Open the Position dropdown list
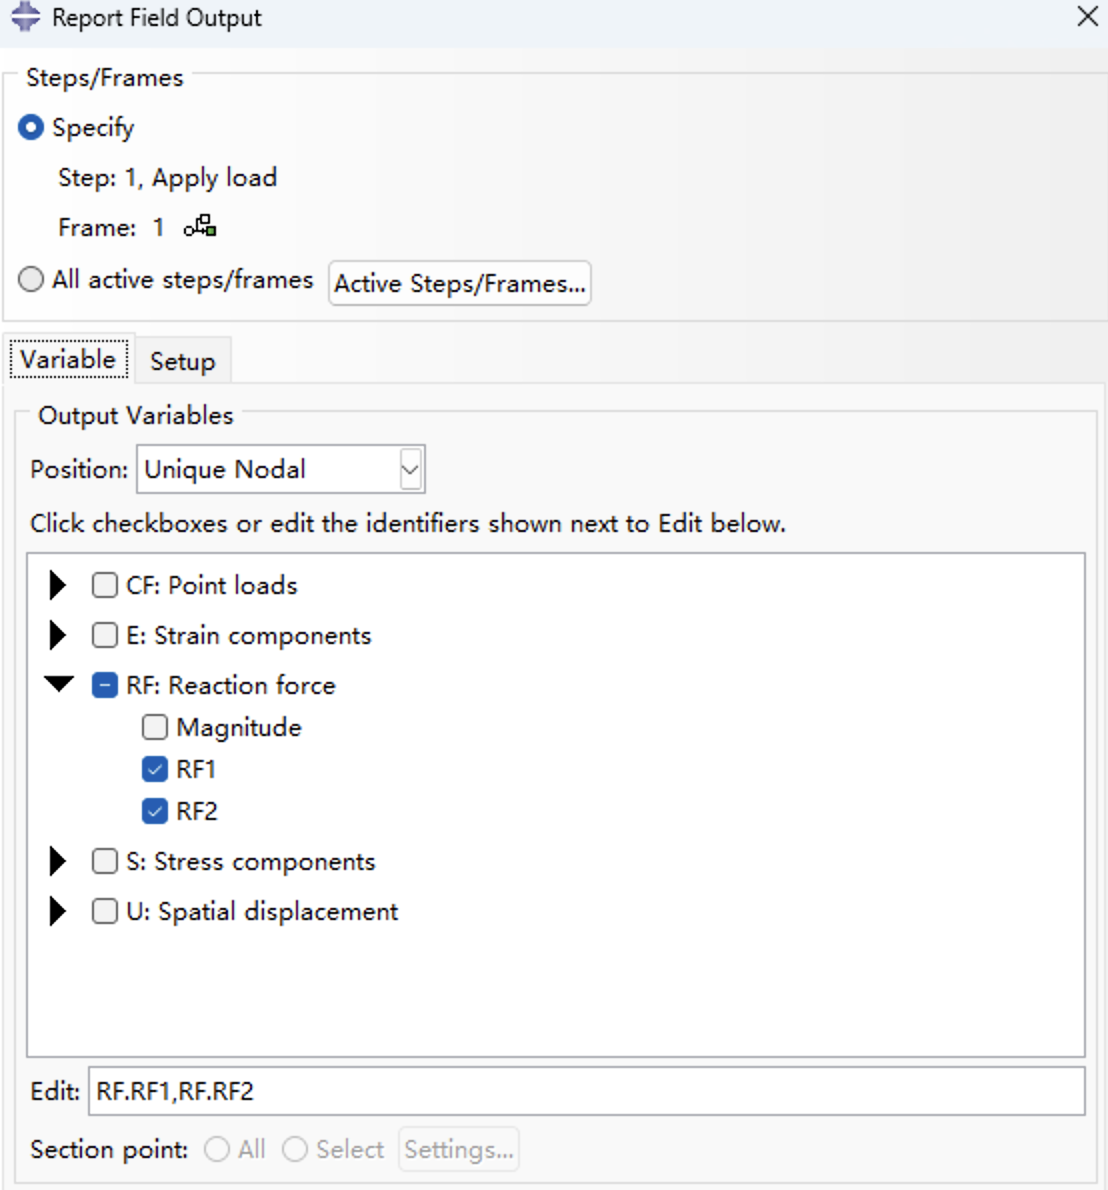Screen dimensions: 1108x1190 (x=410, y=469)
